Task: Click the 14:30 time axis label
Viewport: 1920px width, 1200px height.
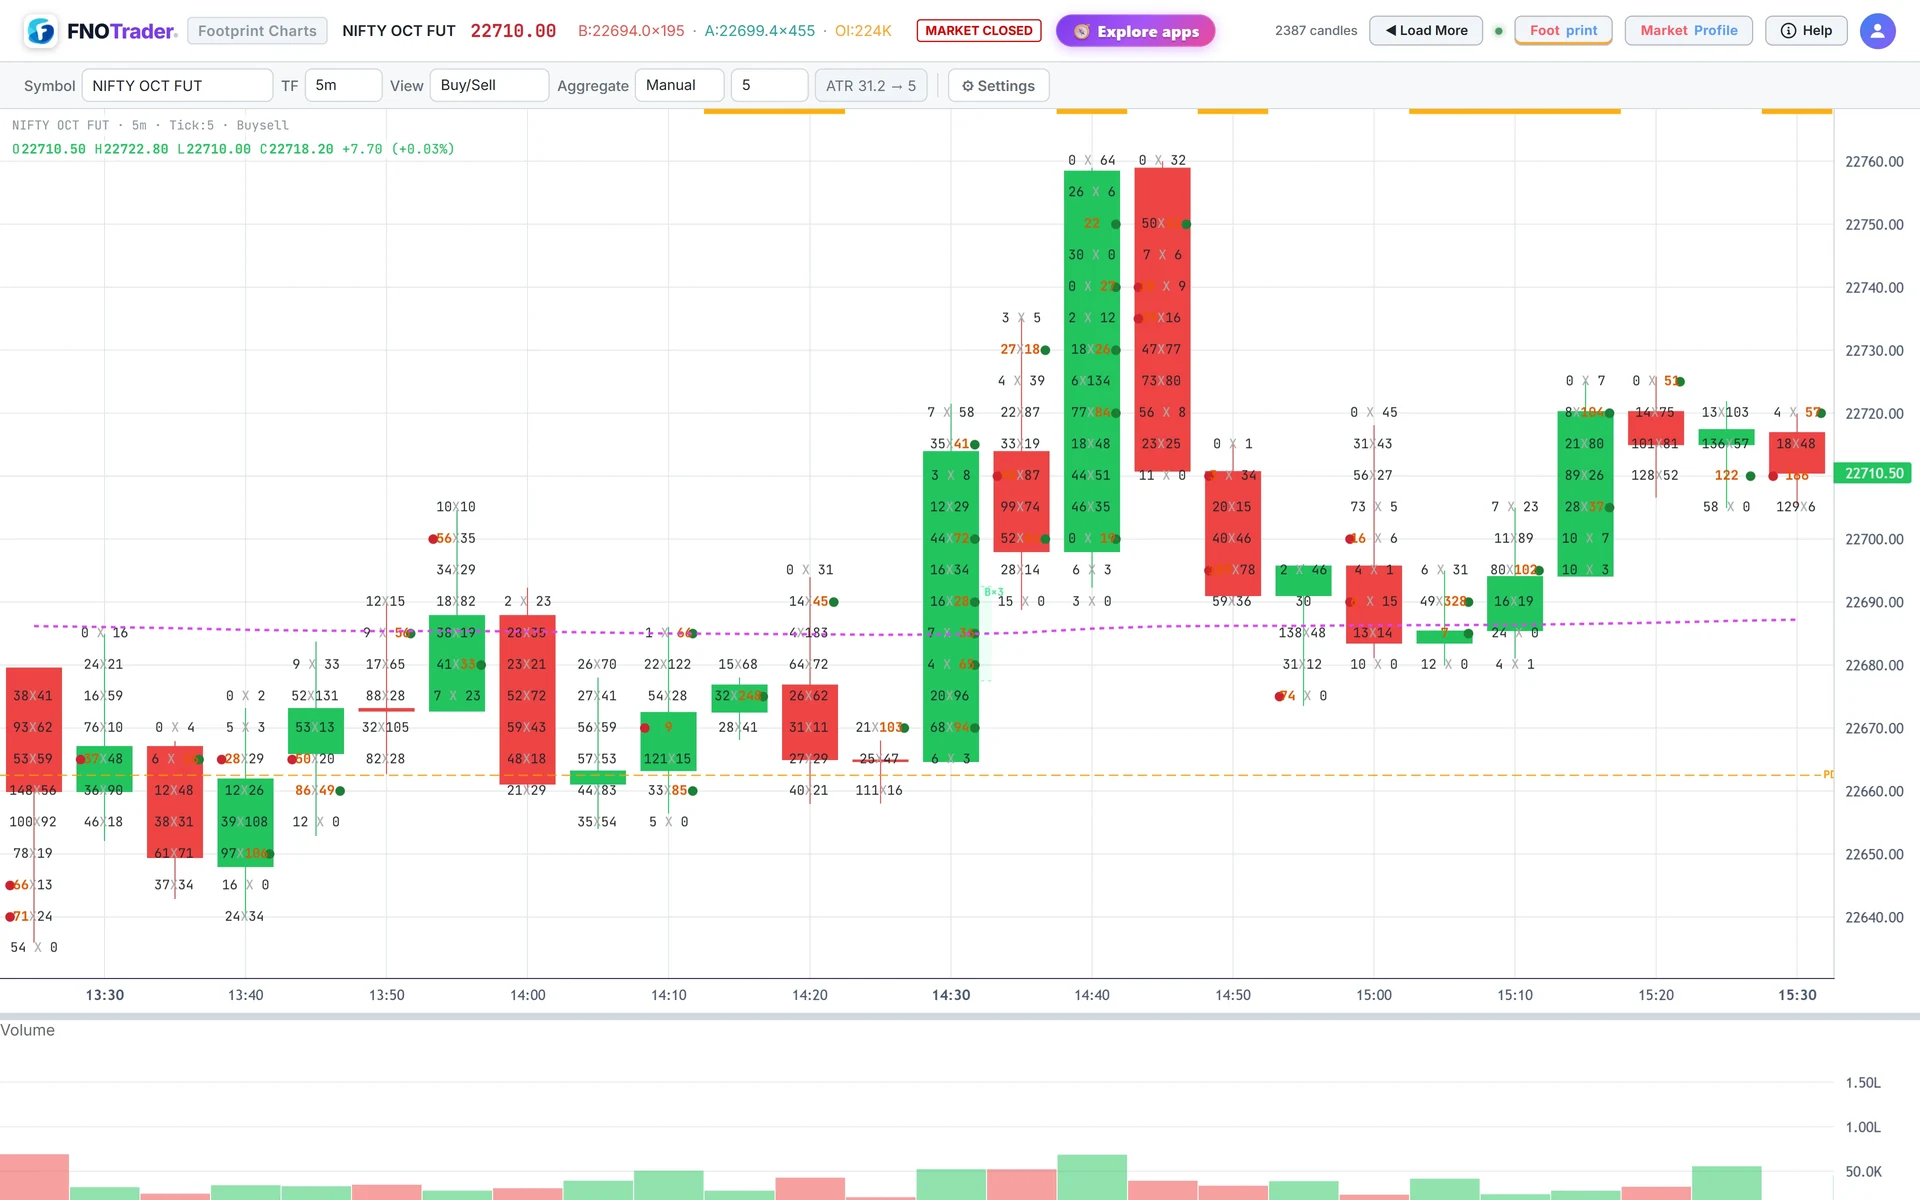Action: [951, 995]
